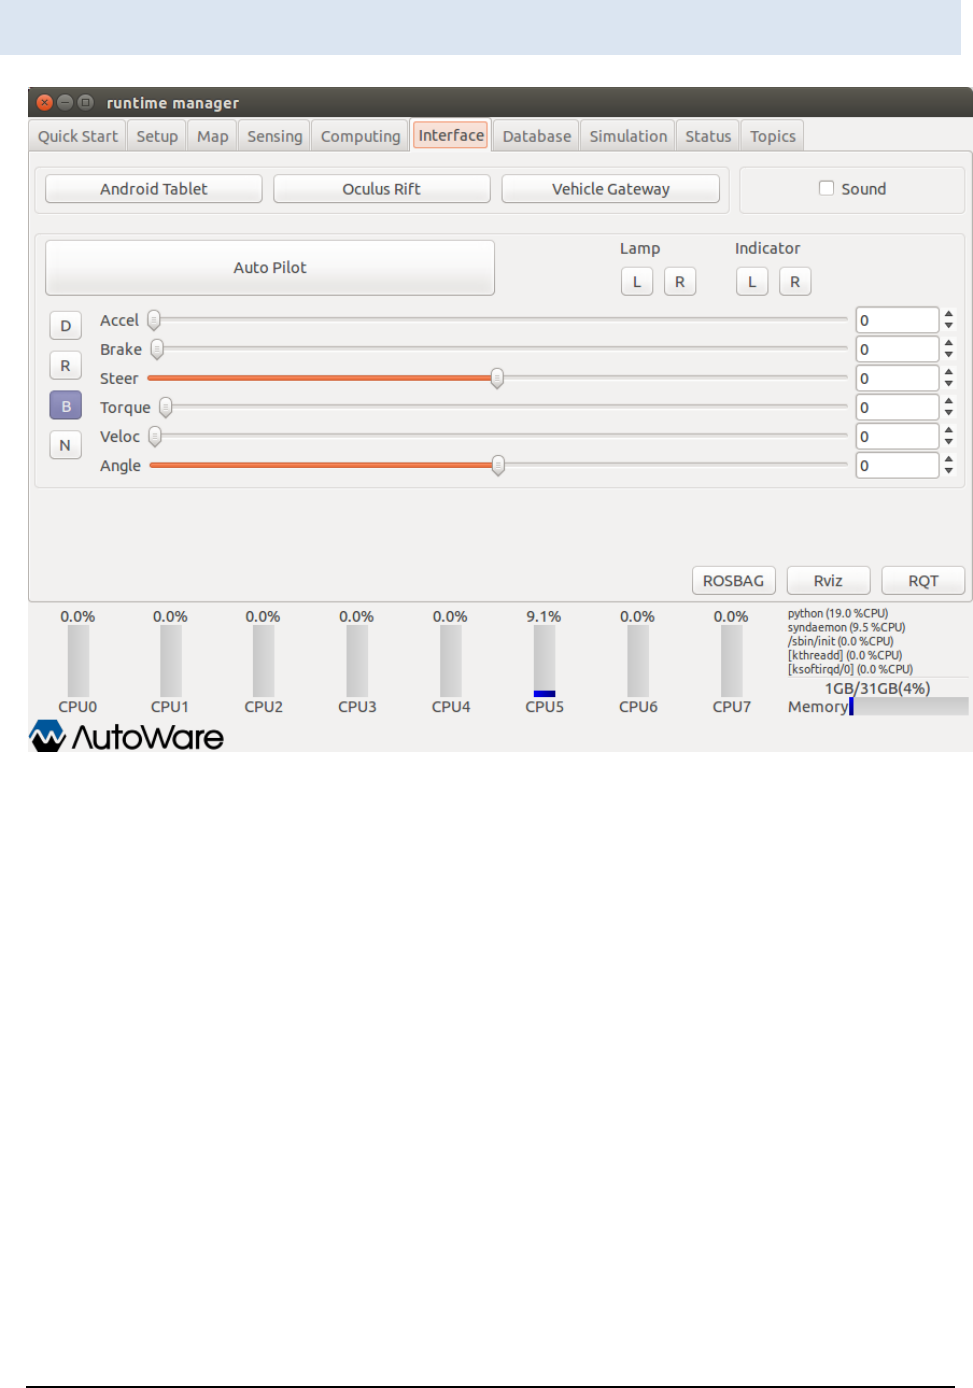Decrease Steer value with down arrow
This screenshot has width=973, height=1388.
coord(948,384)
